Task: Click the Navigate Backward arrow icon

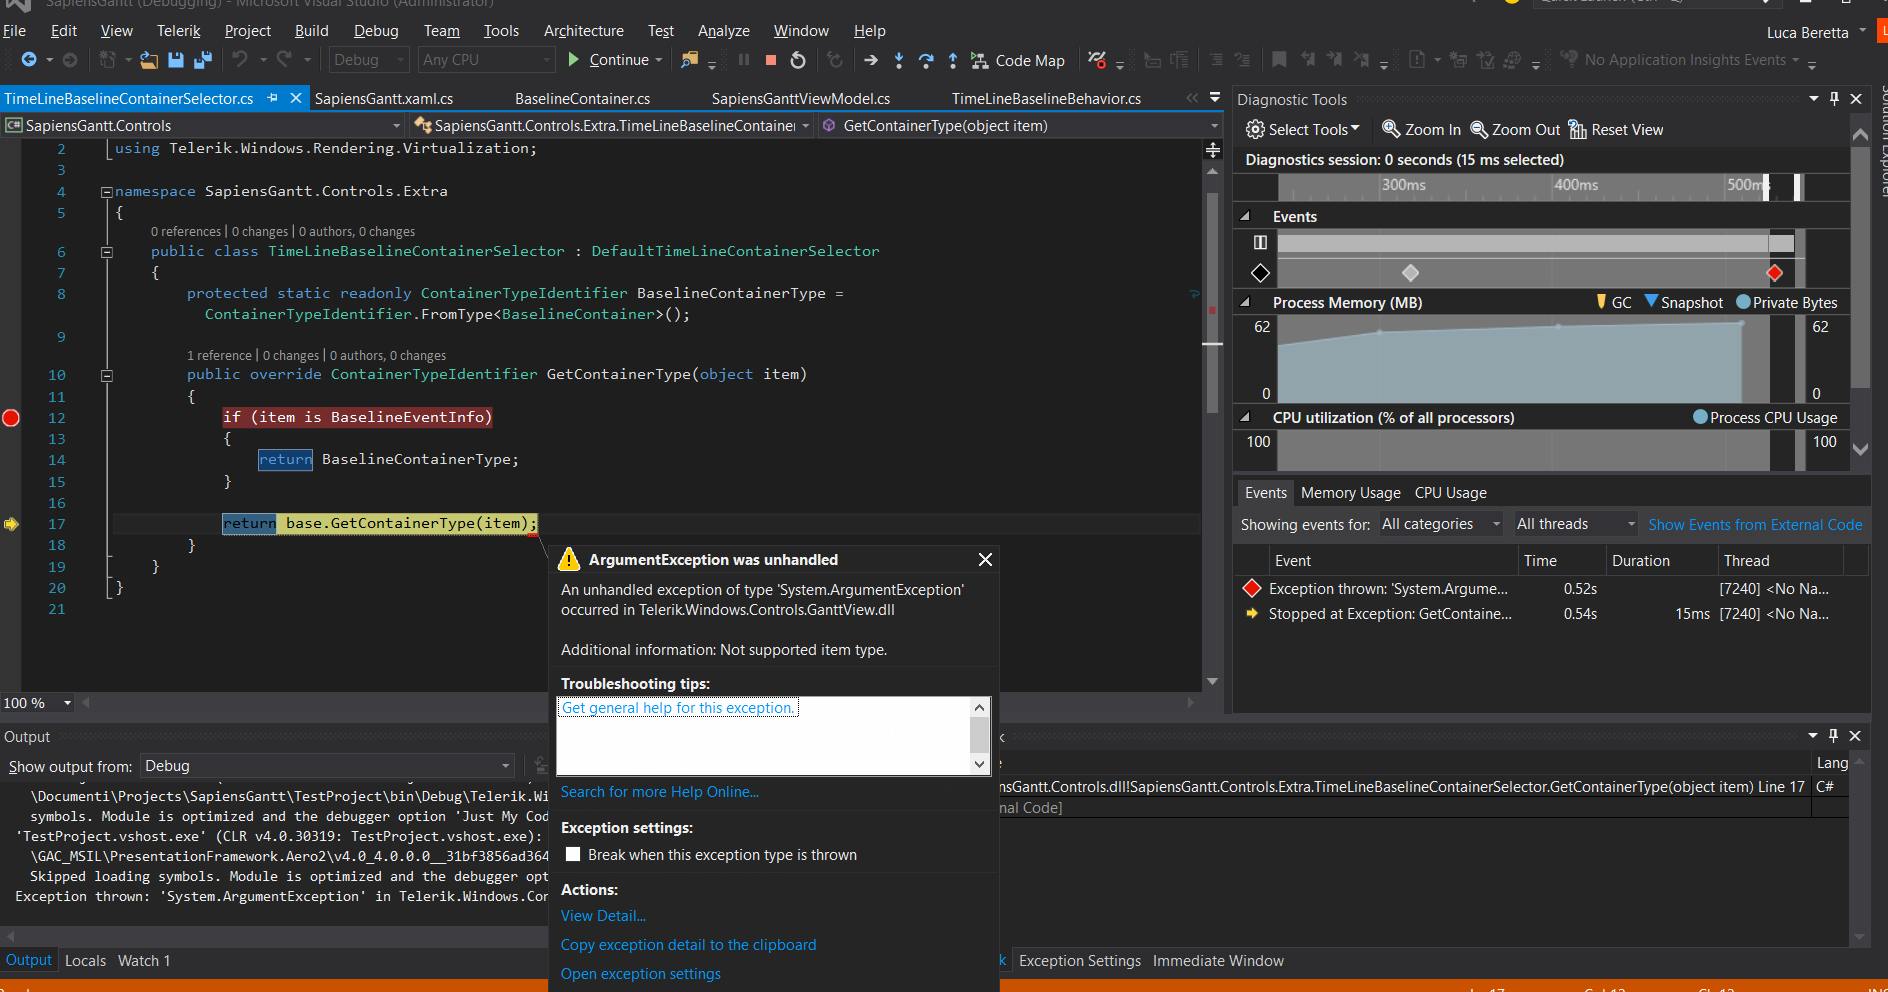Action: pos(29,60)
